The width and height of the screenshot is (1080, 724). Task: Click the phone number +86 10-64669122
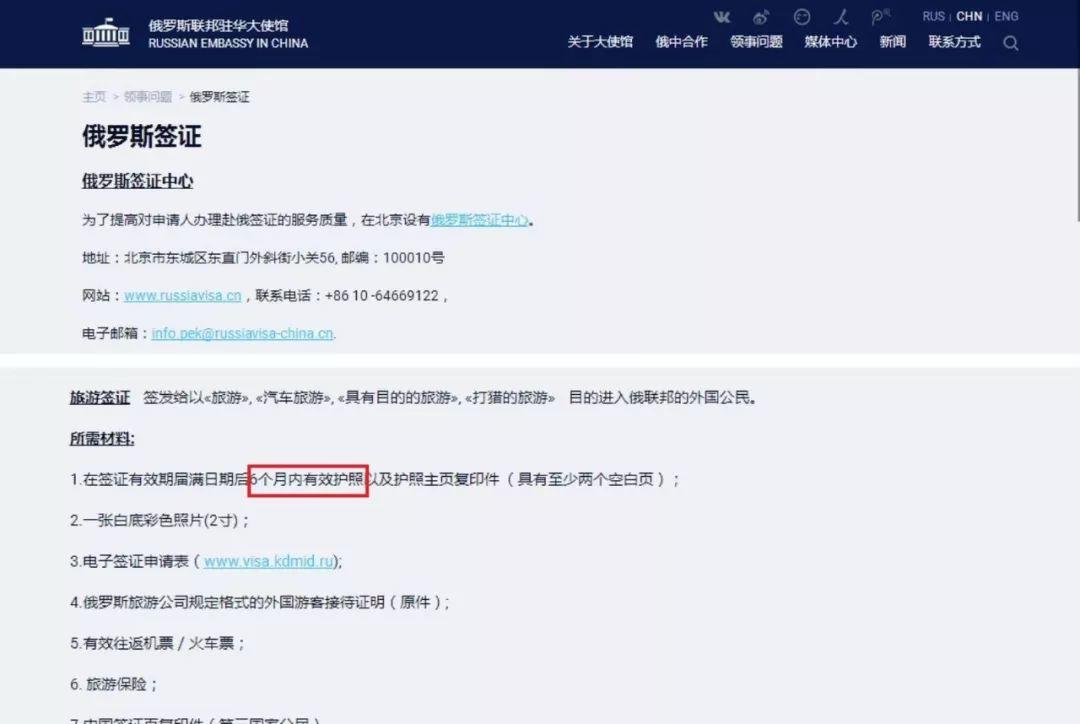click(382, 296)
